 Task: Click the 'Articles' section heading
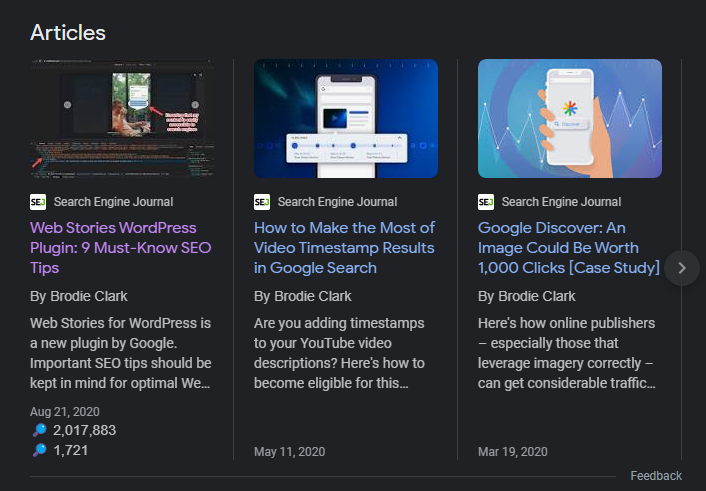point(68,33)
